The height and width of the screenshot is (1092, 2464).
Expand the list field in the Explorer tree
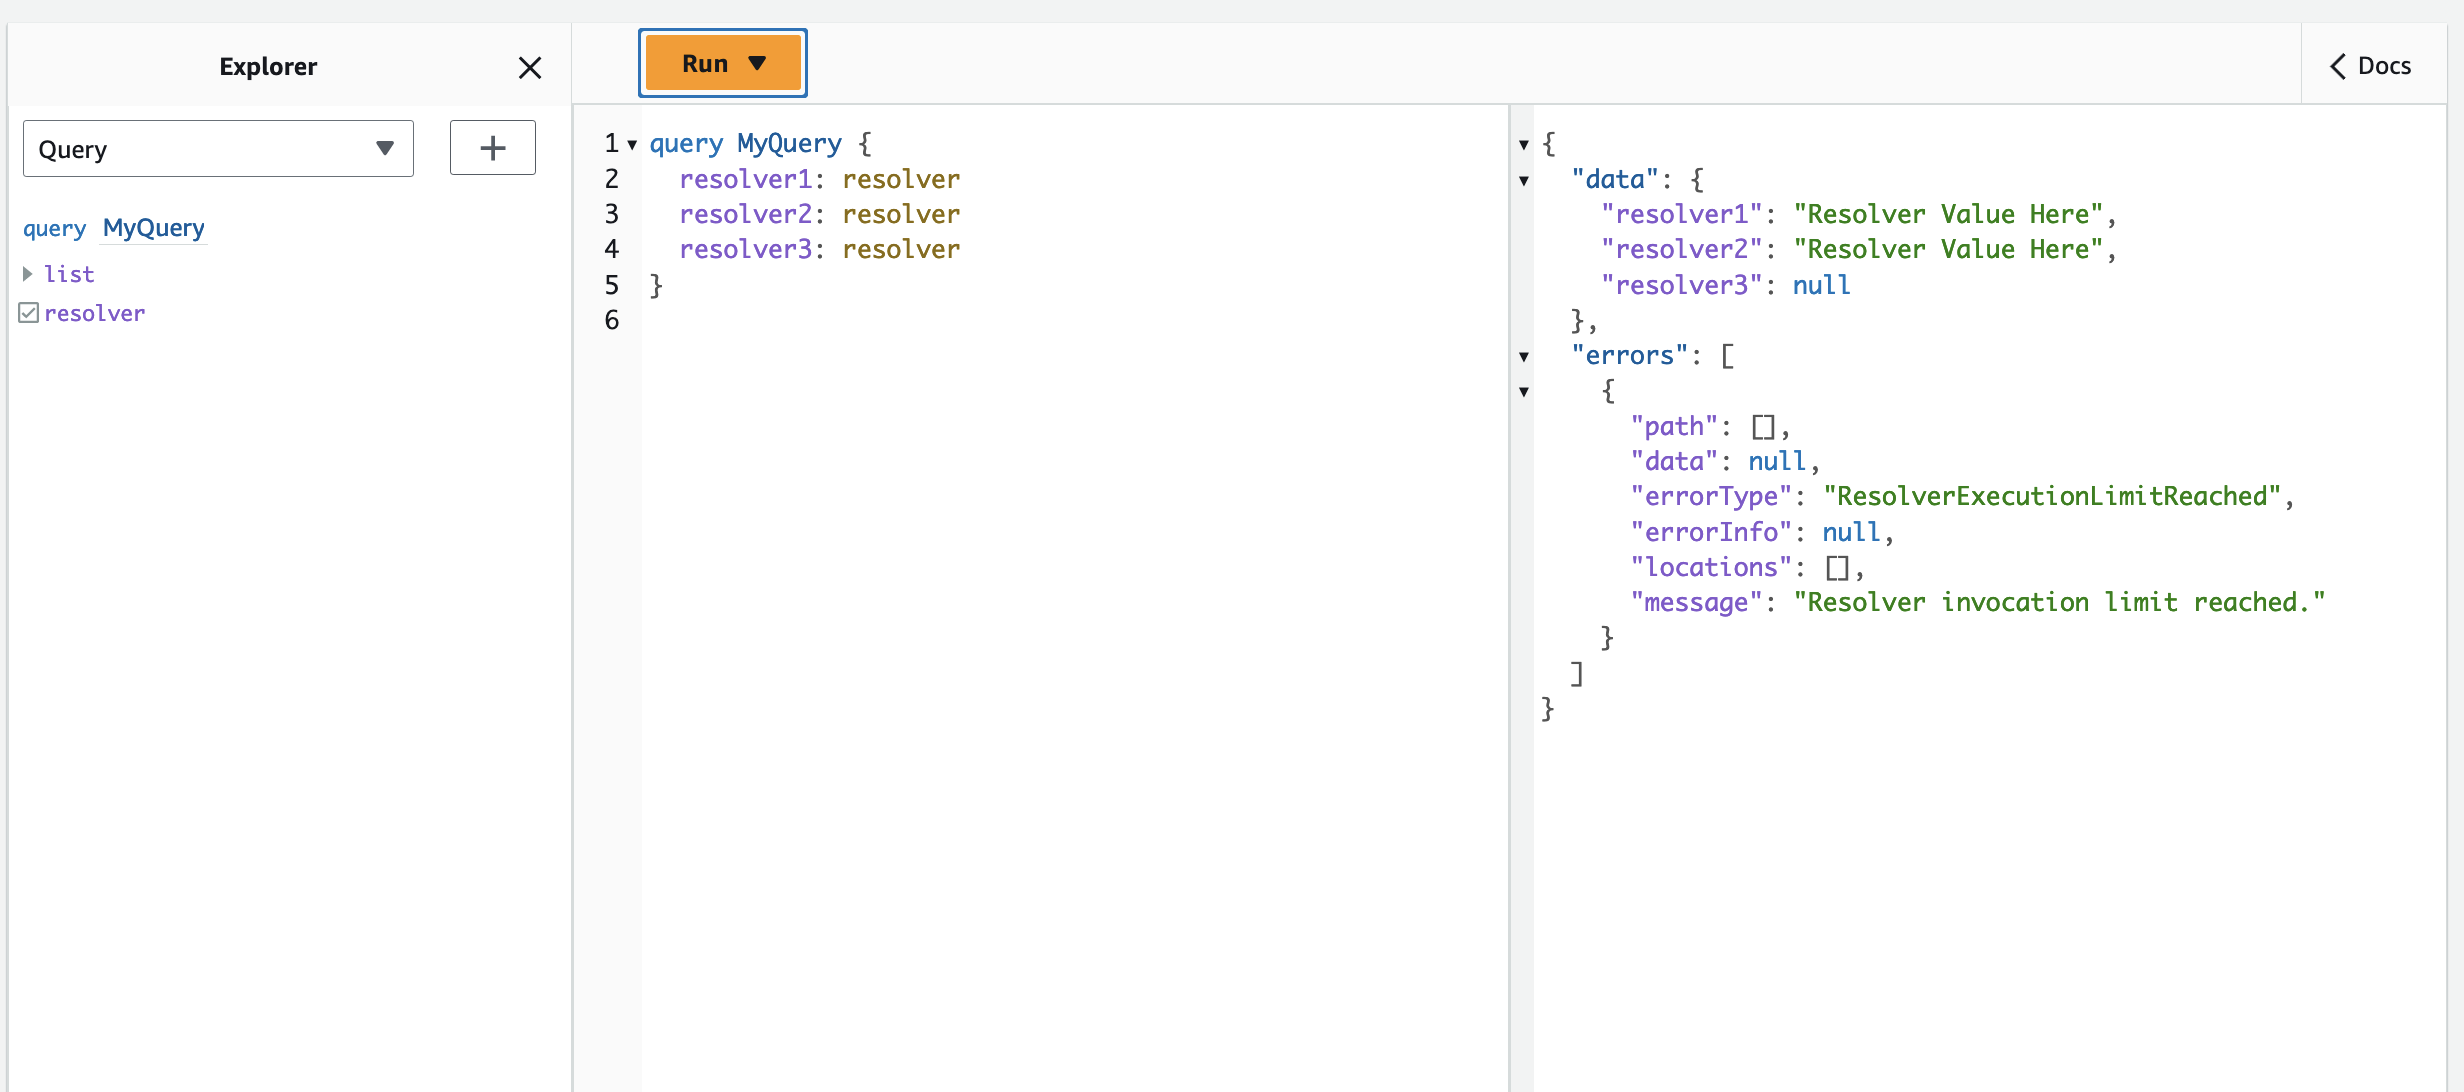tap(27, 273)
